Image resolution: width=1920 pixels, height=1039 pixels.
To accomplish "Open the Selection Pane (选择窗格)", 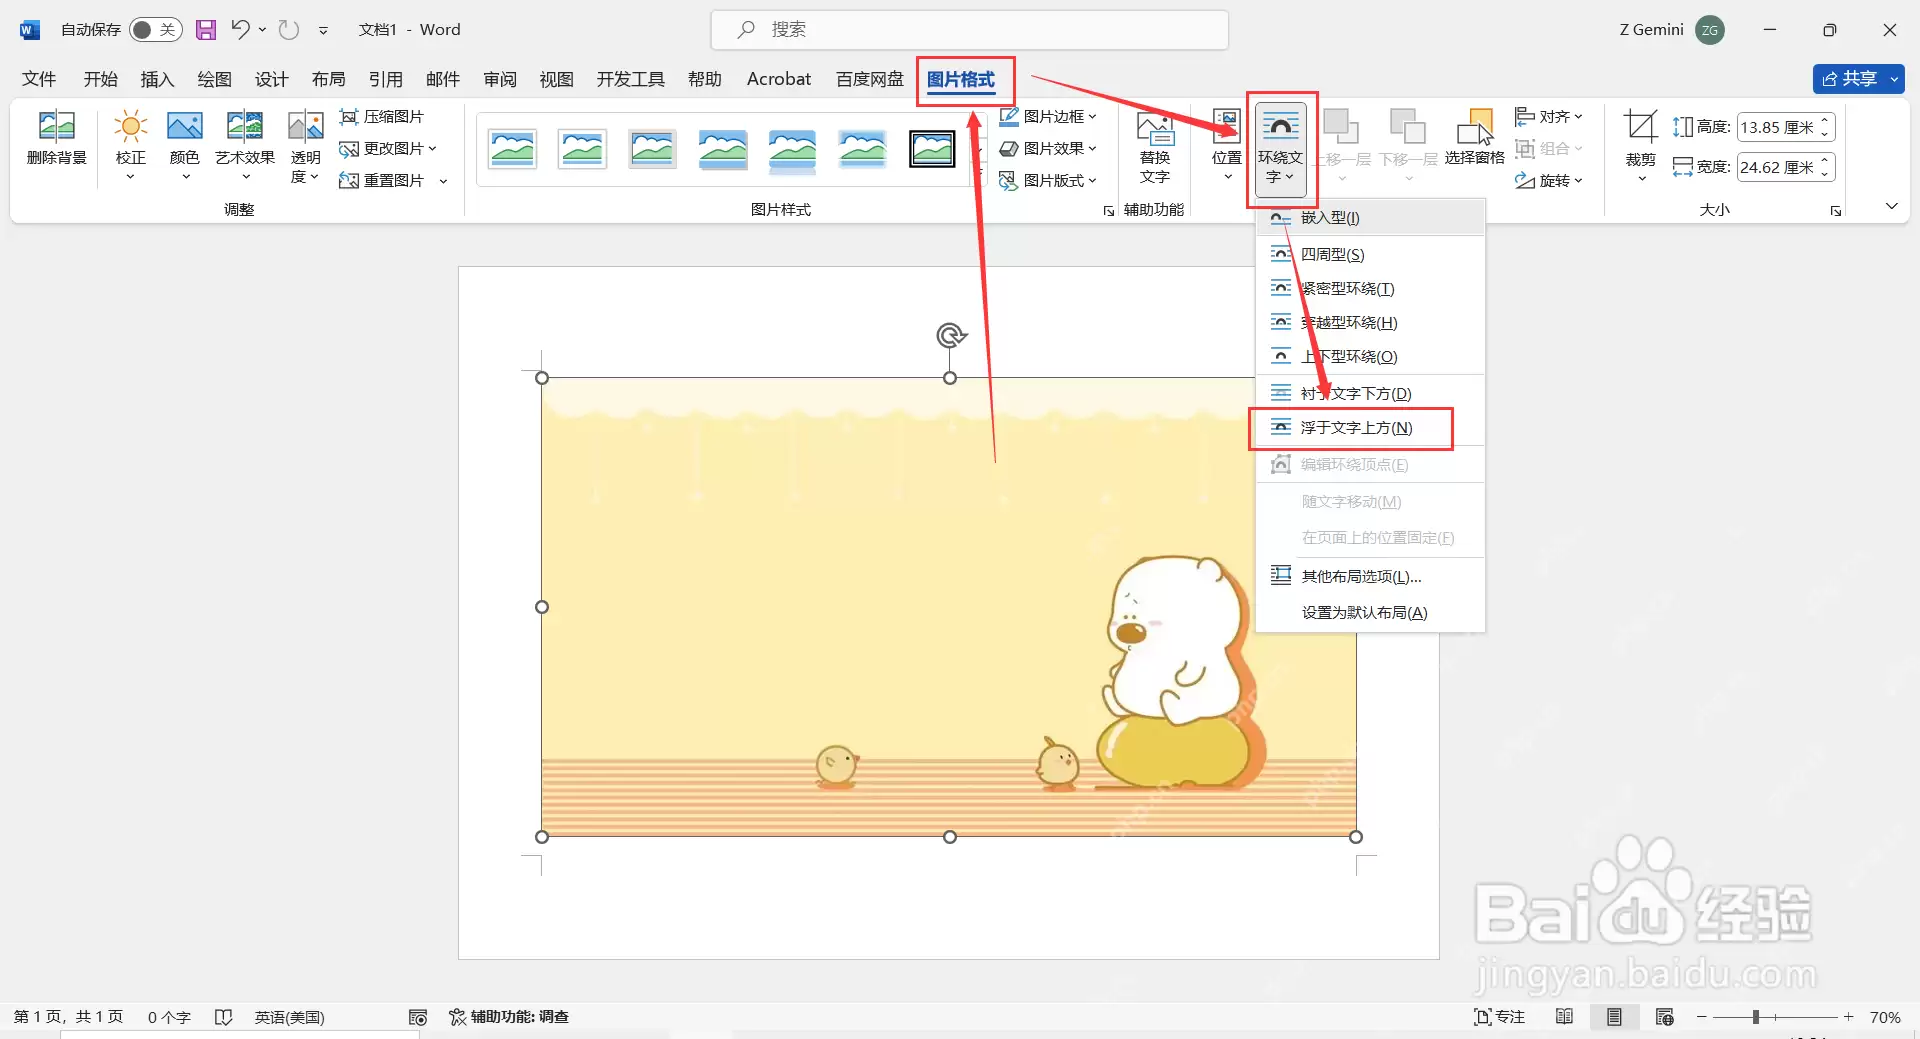I will [x=1475, y=137].
